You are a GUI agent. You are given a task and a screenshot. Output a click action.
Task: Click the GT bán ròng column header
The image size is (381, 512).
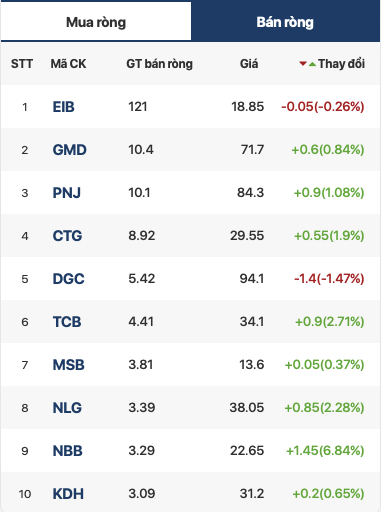[x=159, y=64]
